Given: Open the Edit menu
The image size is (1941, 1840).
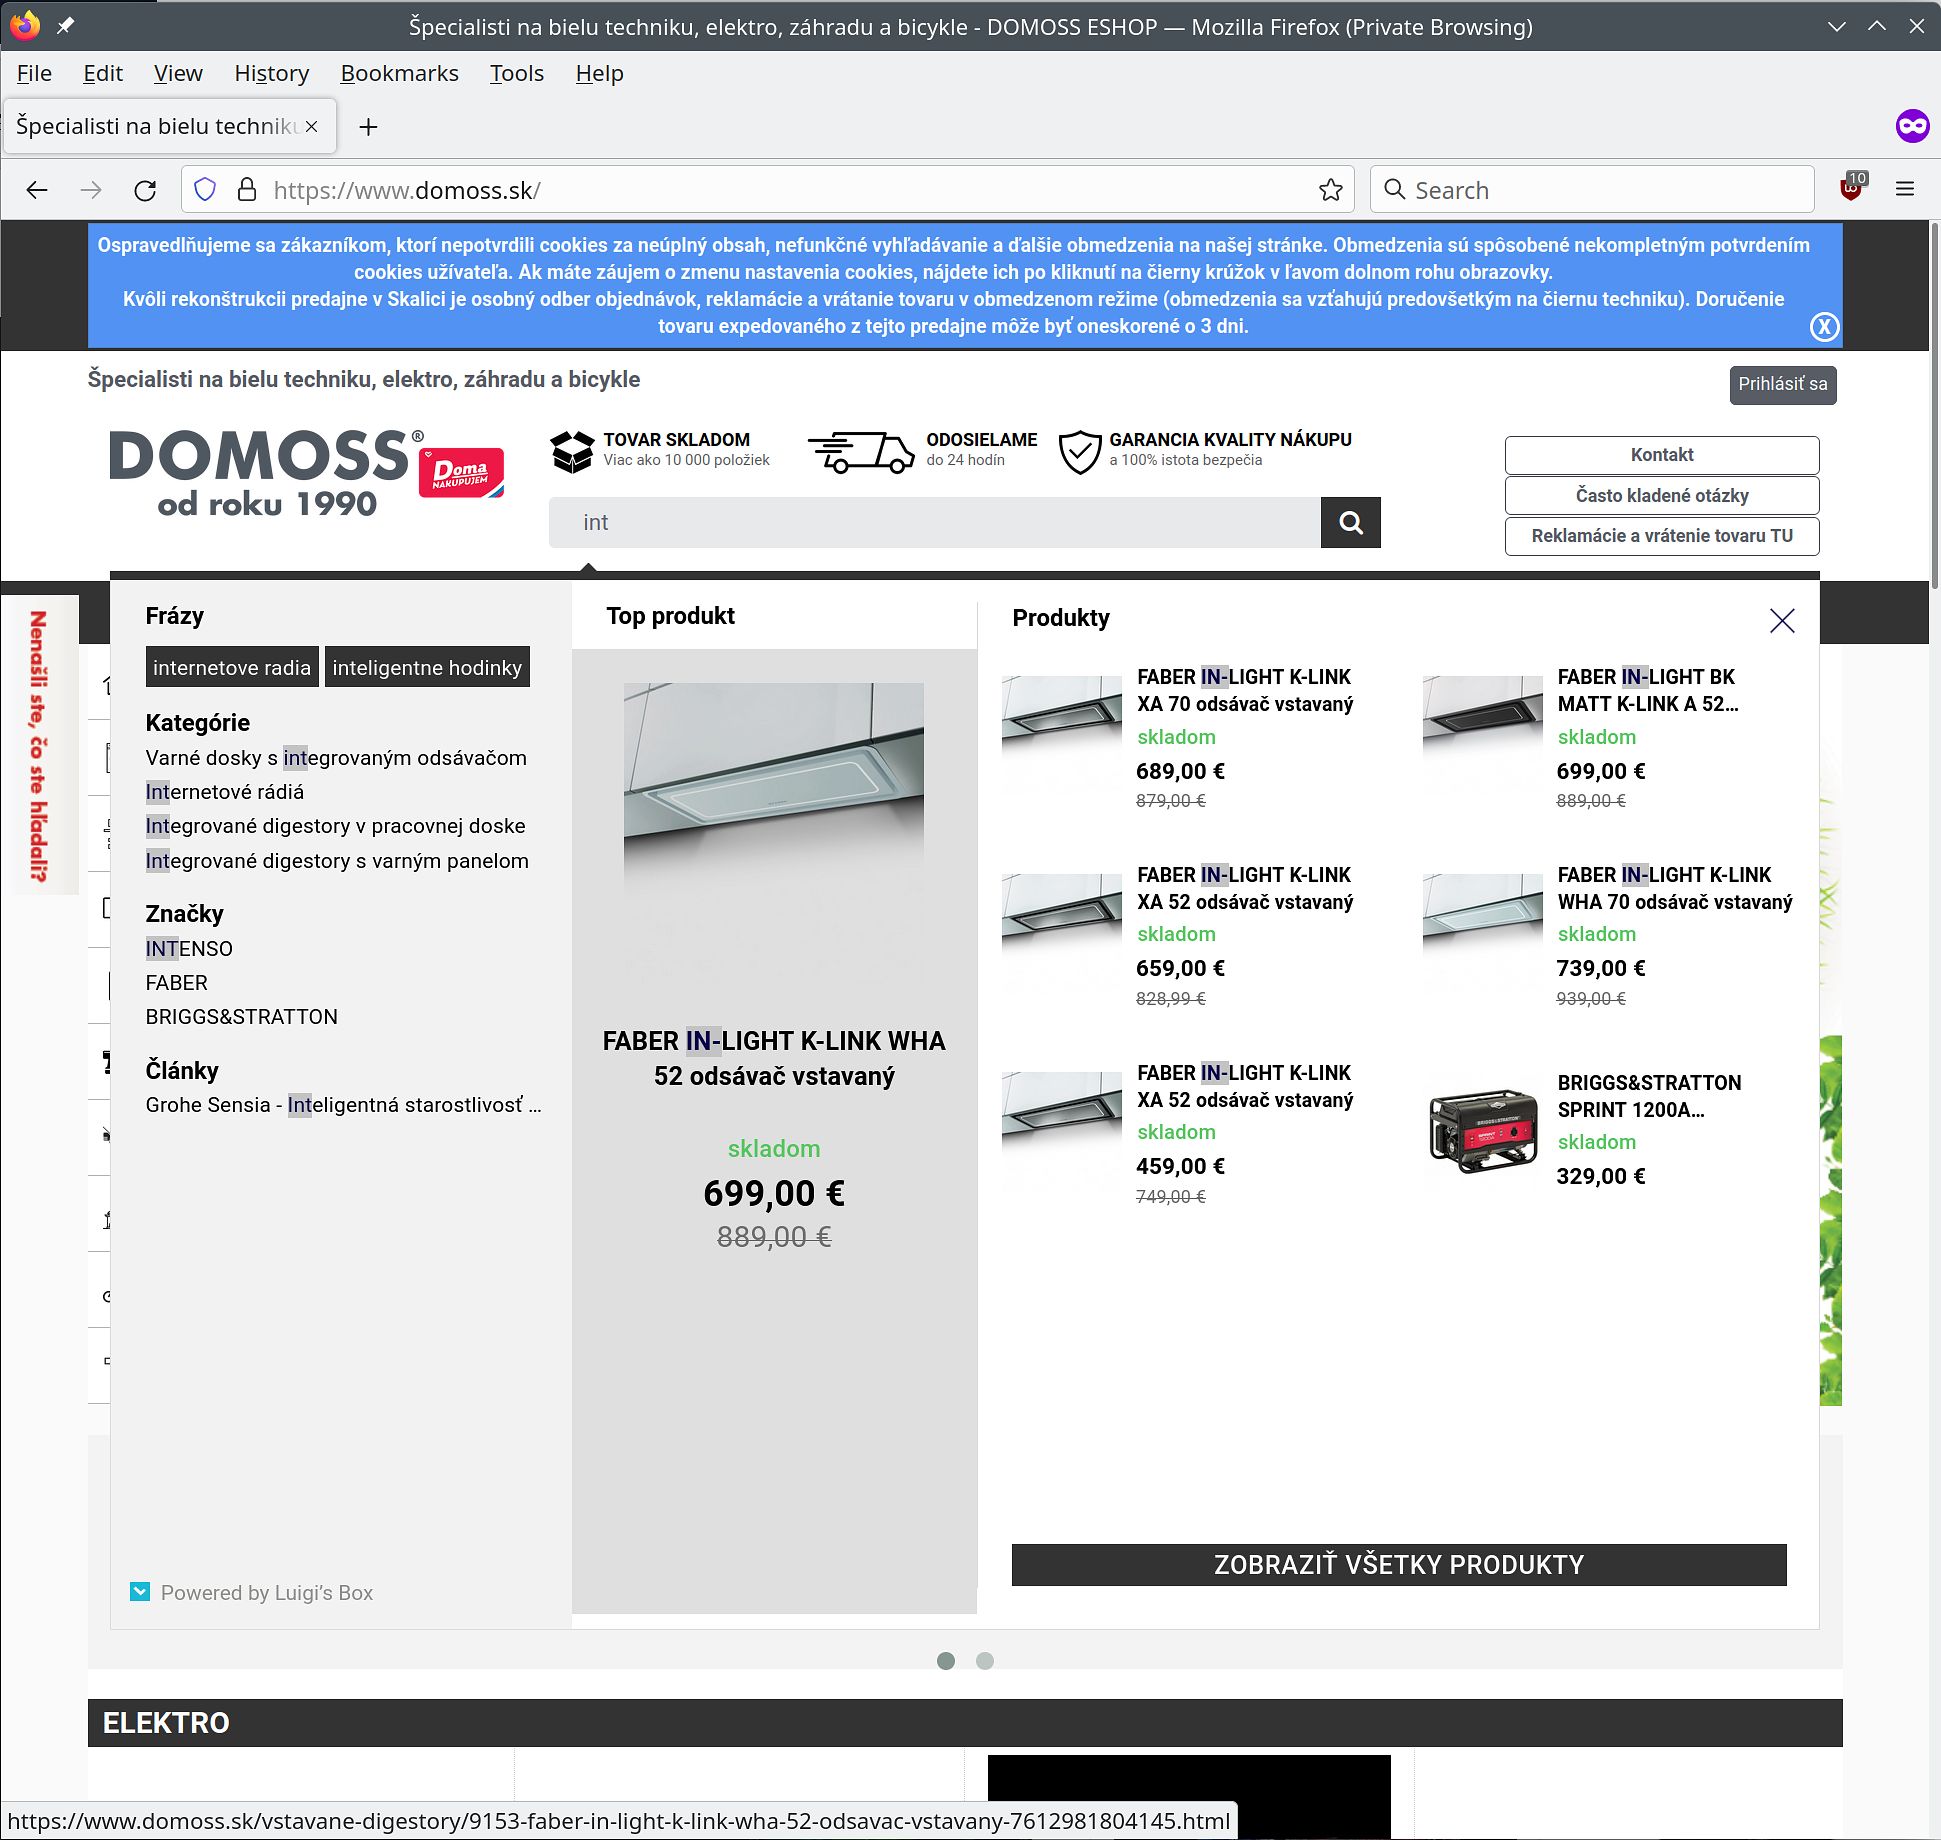Looking at the screenshot, I should [103, 73].
